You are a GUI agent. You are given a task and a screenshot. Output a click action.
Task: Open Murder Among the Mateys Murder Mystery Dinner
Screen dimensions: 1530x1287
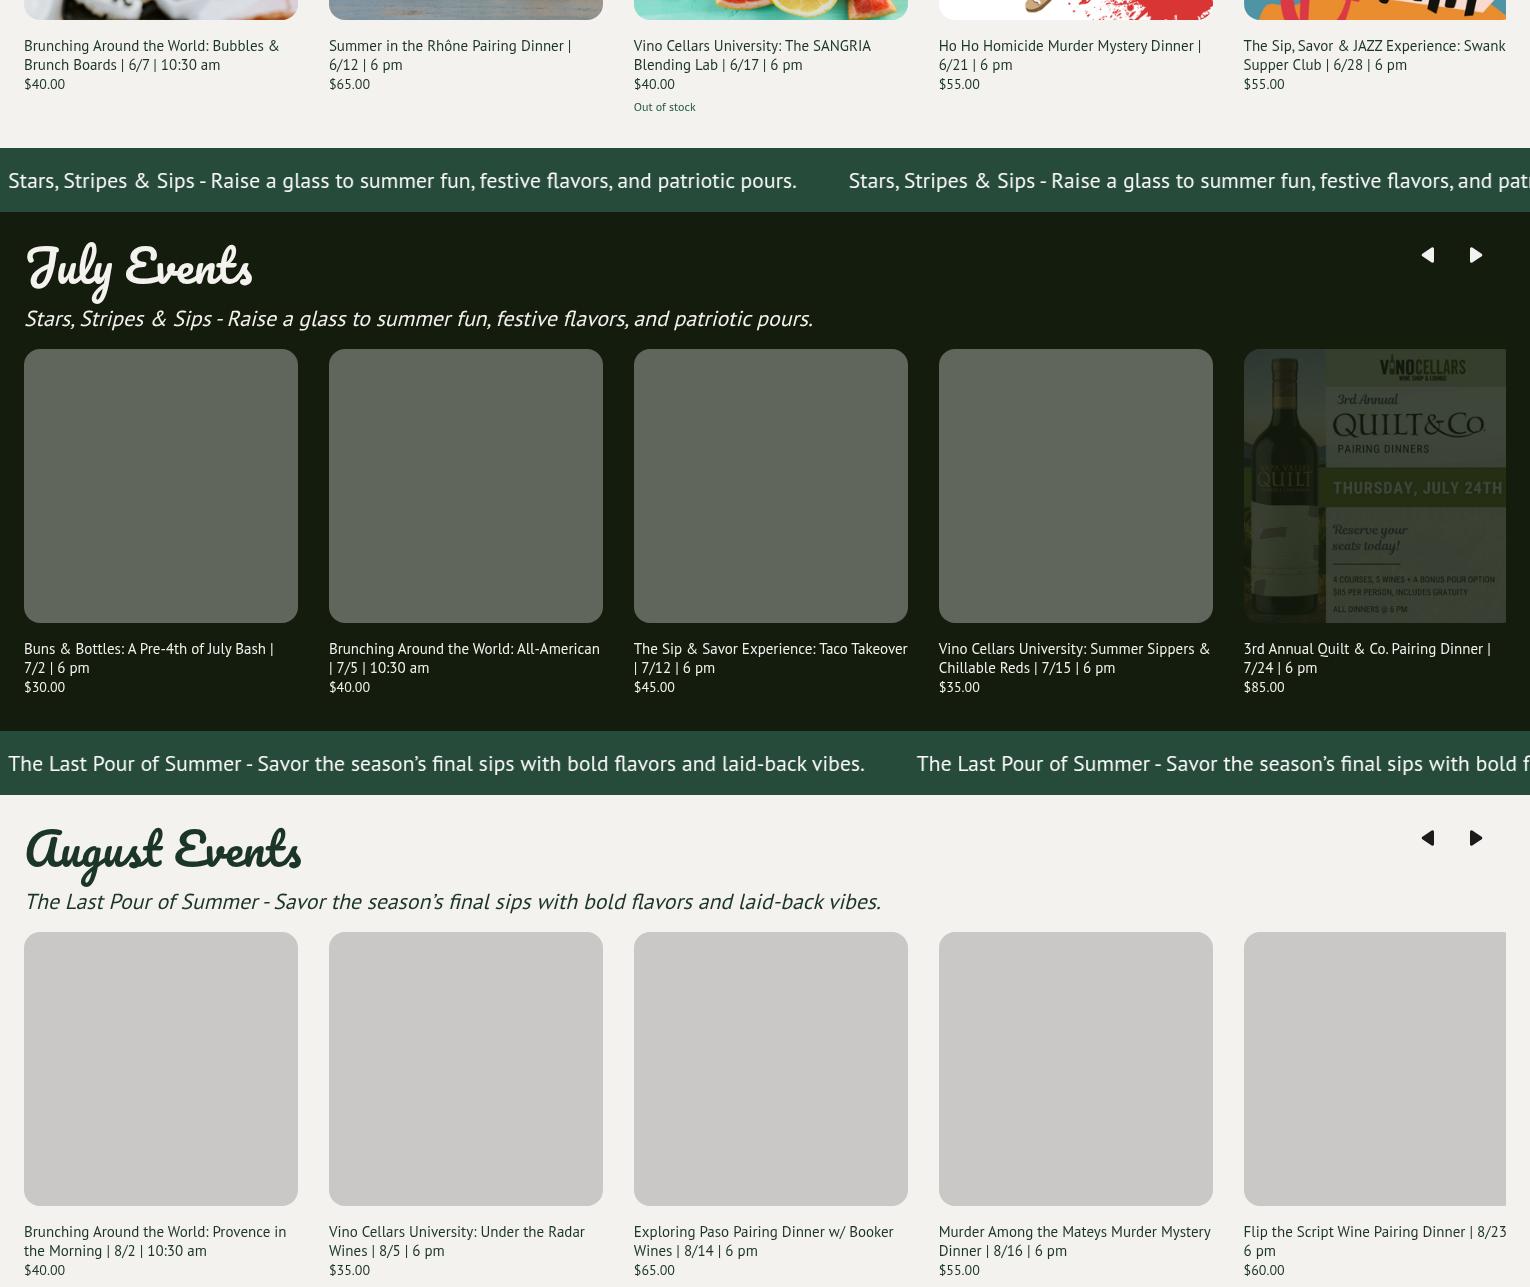1075,1241
